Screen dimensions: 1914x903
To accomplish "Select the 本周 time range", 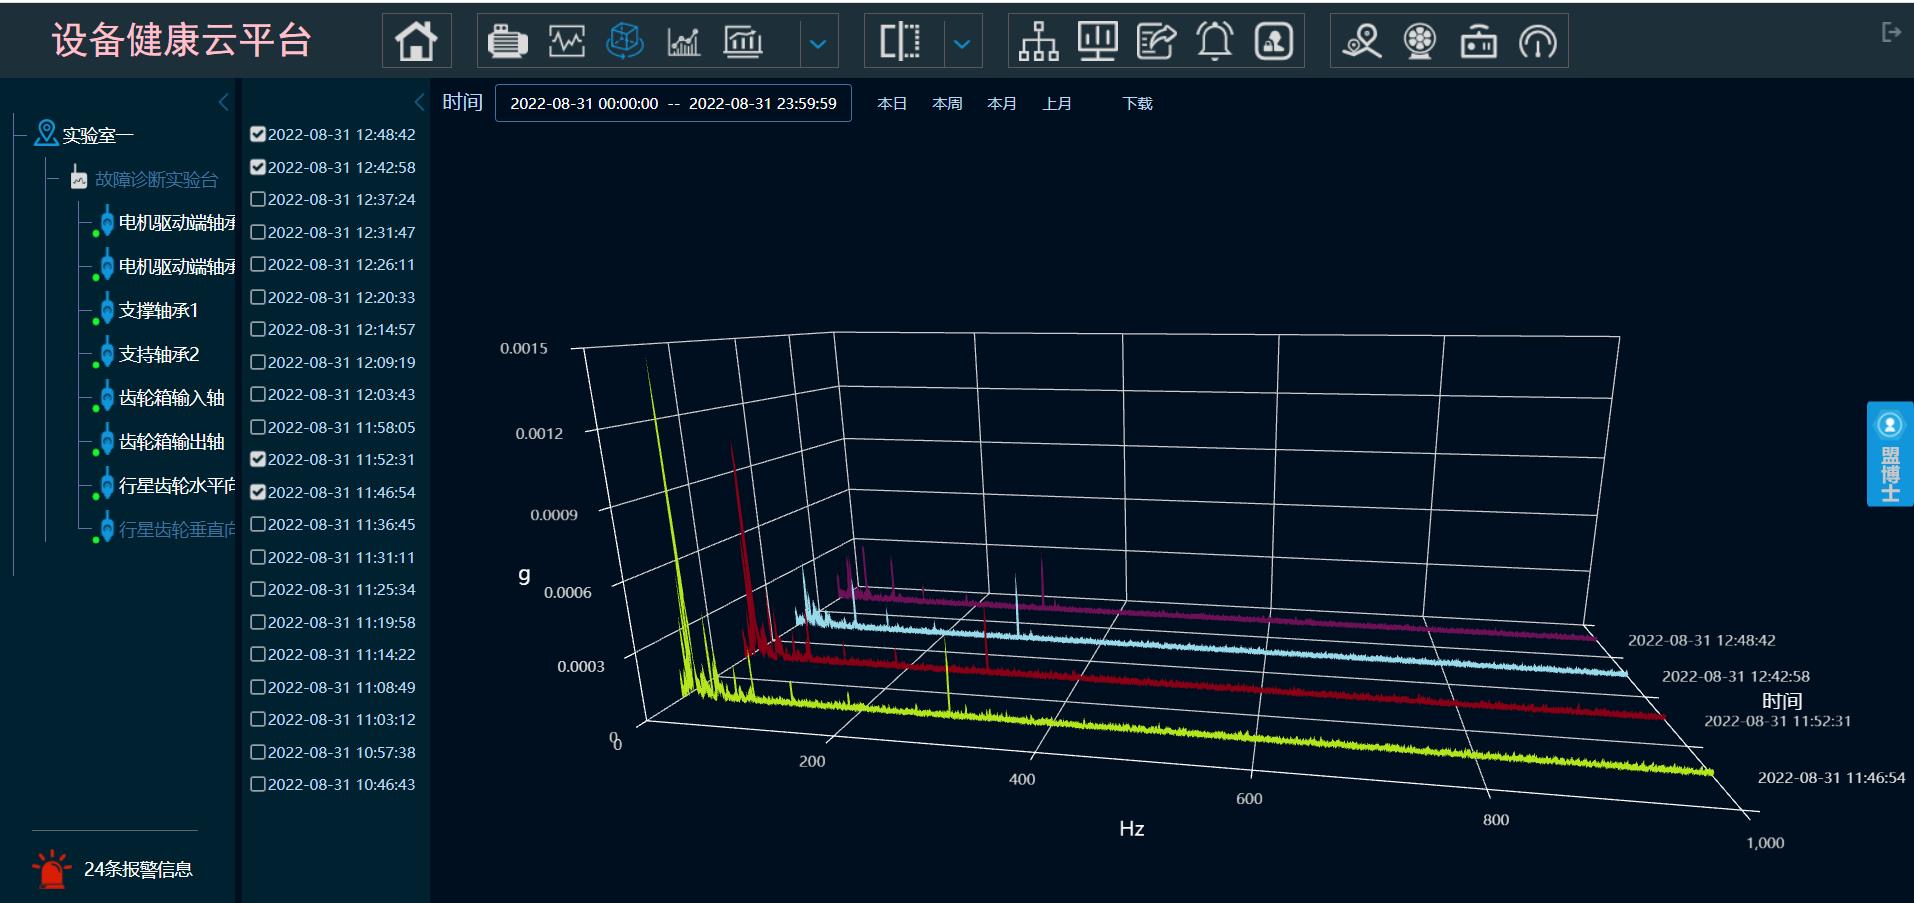I will (946, 103).
